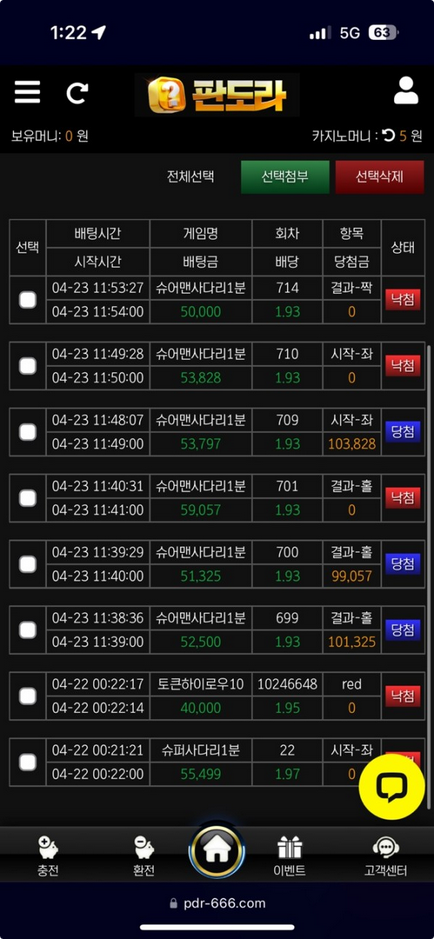Tick checkbox for round 700 bet
The image size is (434, 939).
(x=28, y=564)
